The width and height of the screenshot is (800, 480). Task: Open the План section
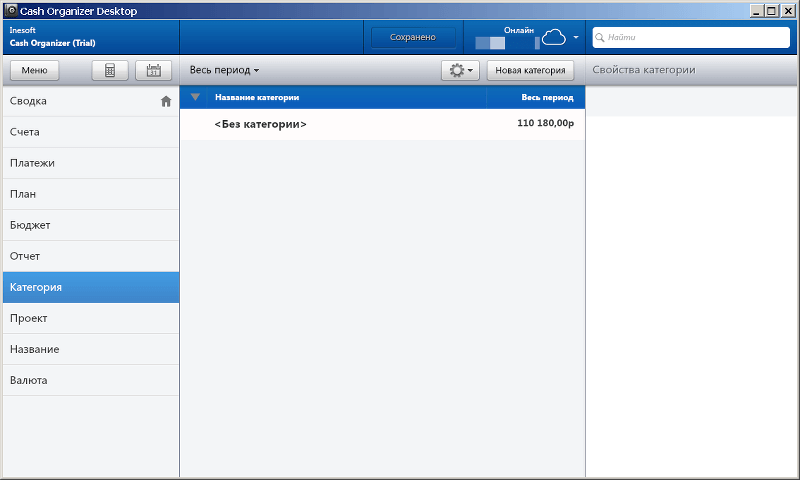pyautogui.click(x=91, y=194)
